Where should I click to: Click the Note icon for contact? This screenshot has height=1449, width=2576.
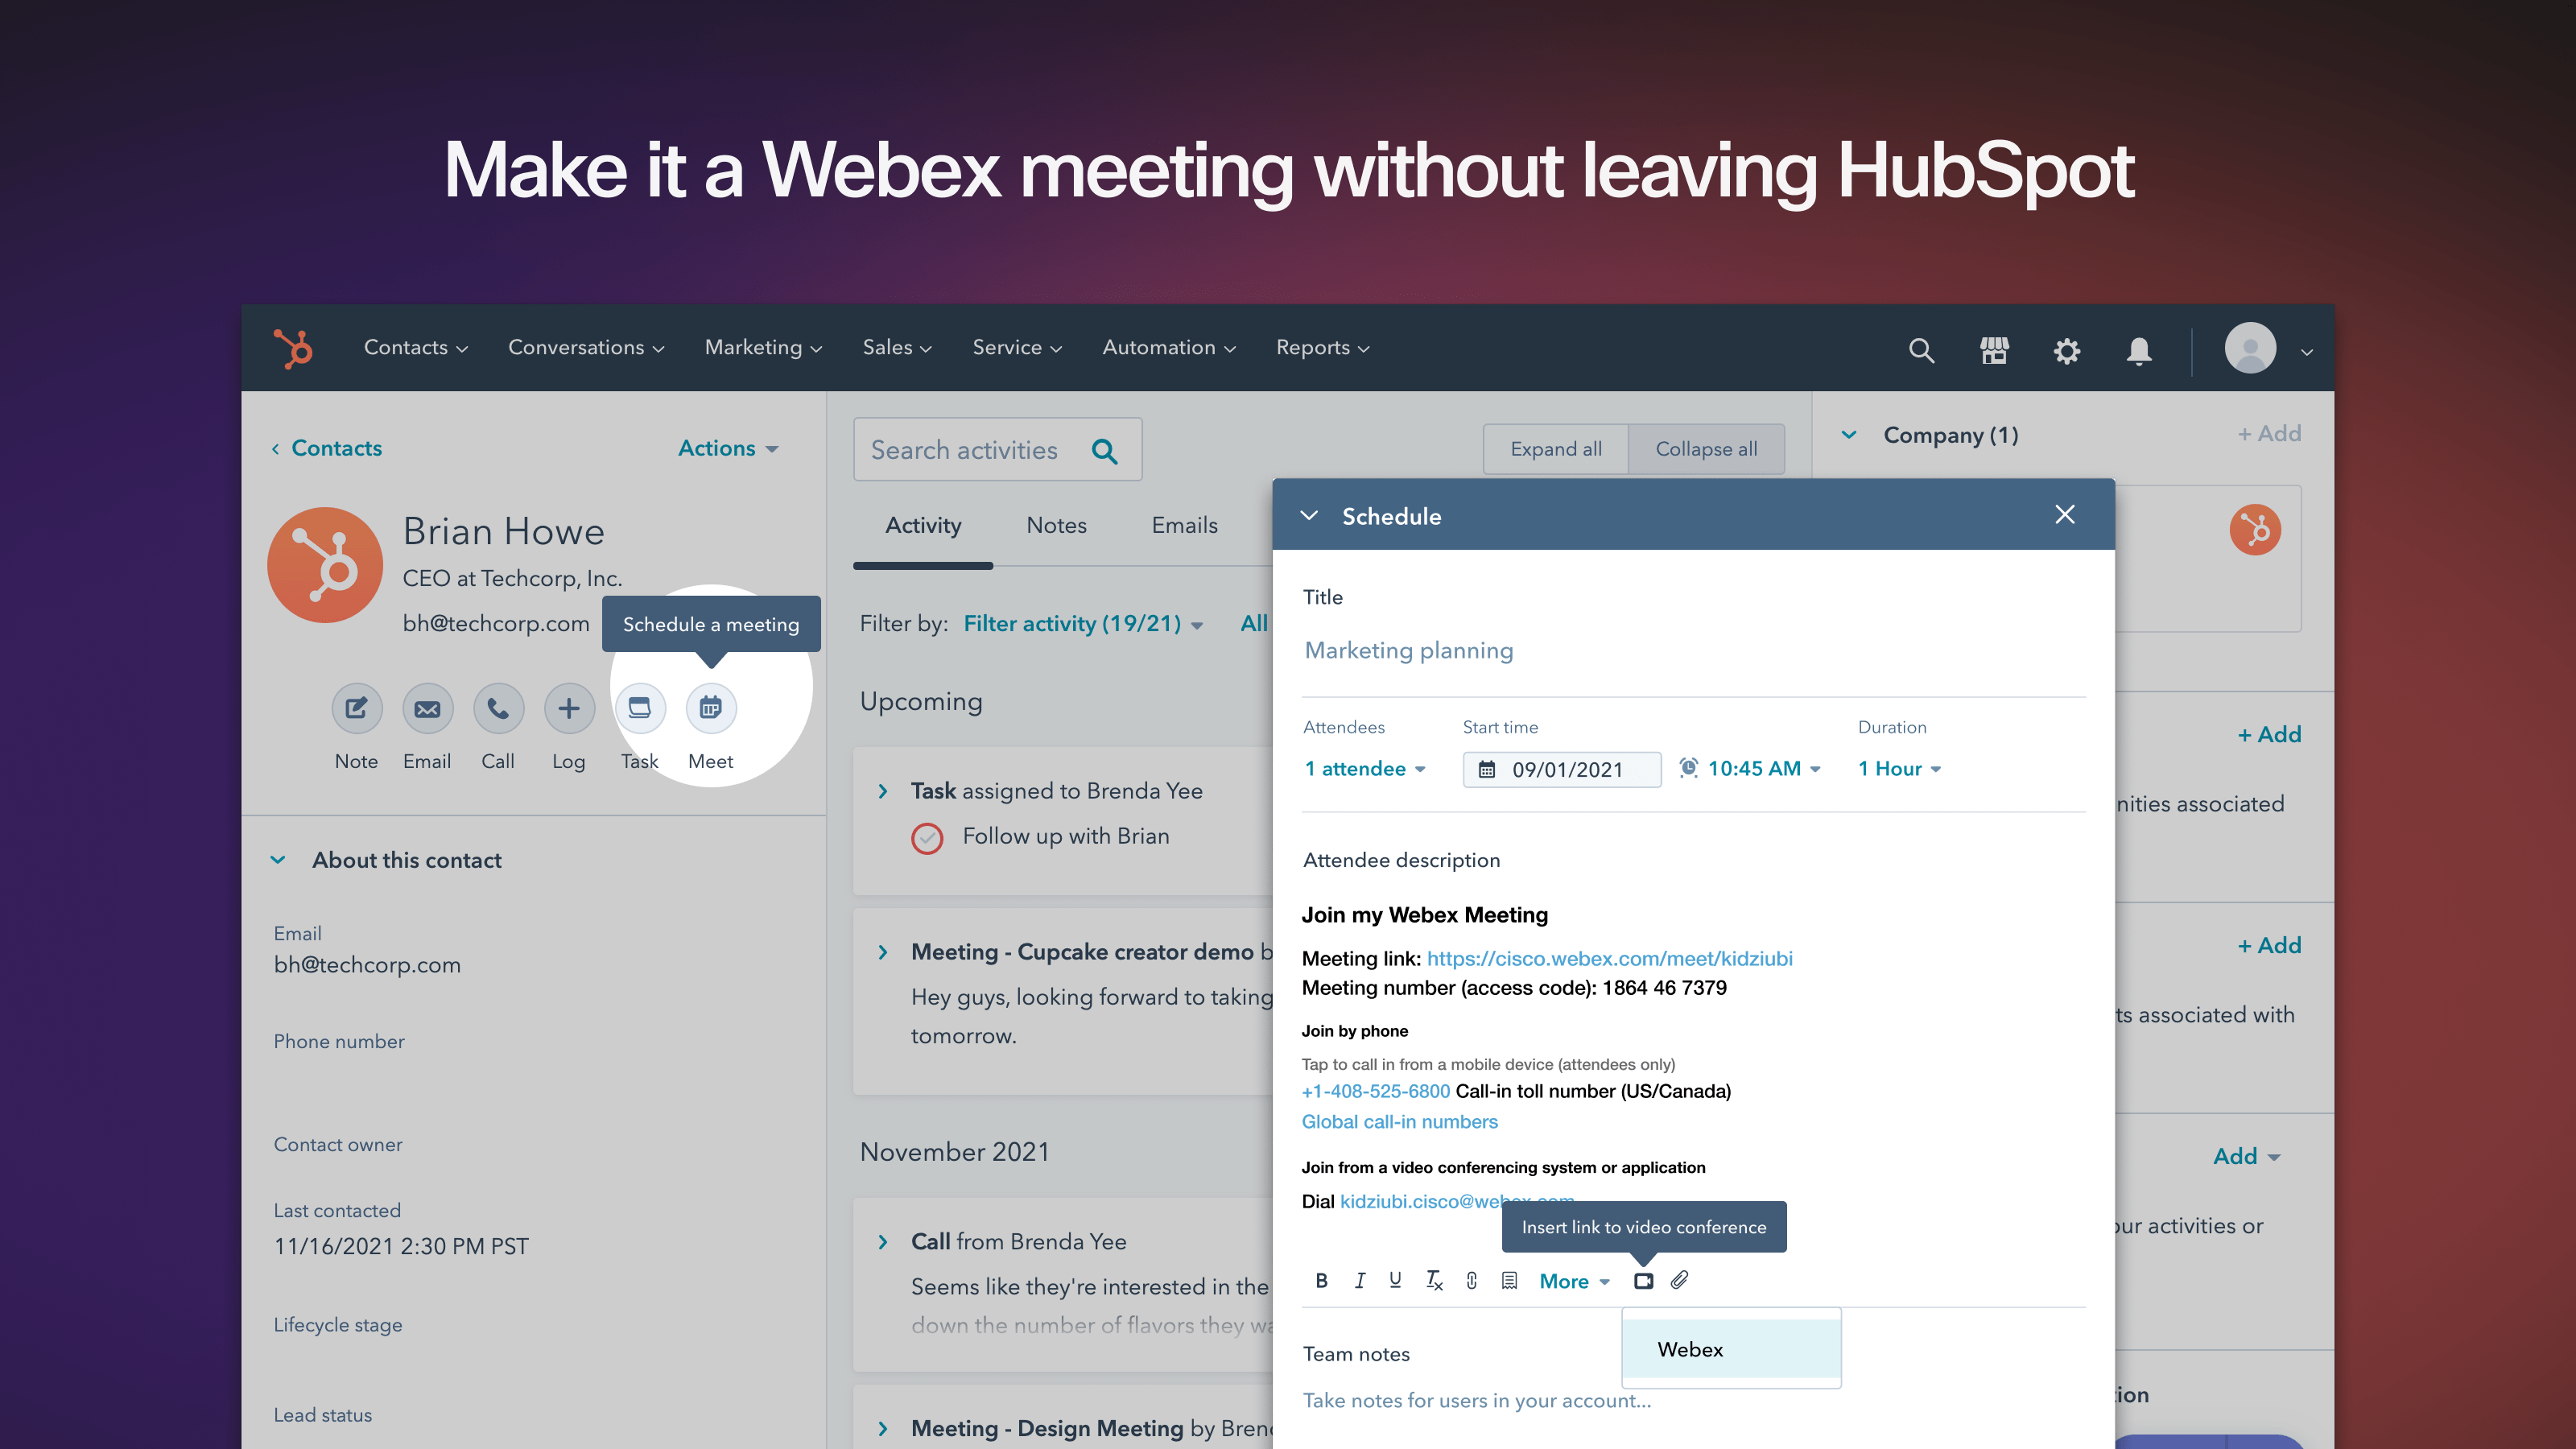[356, 708]
